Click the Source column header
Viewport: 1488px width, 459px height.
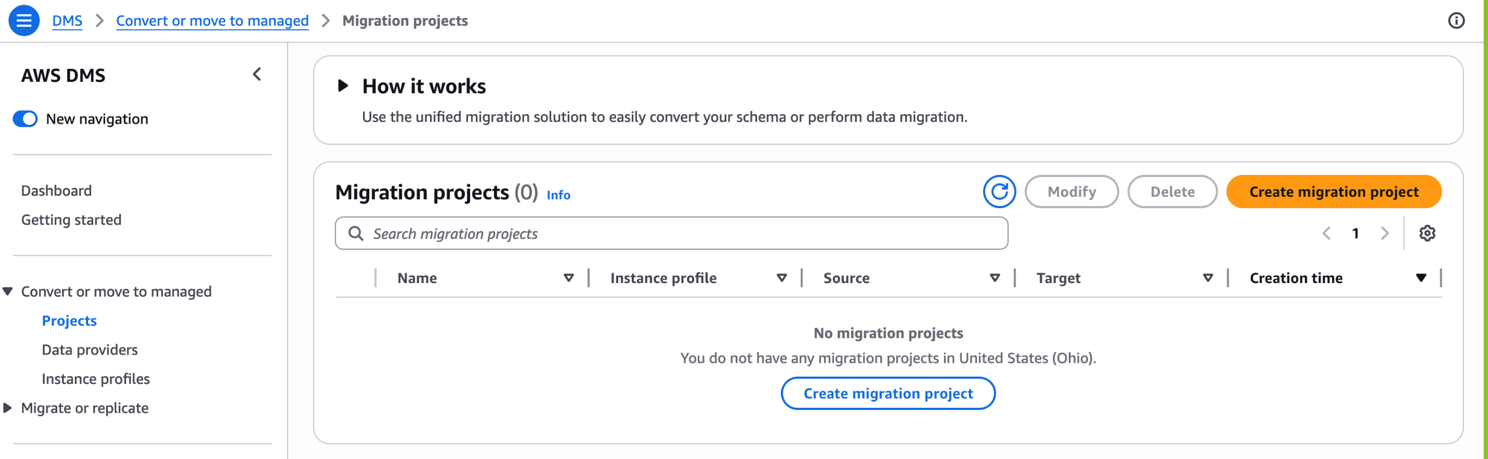click(846, 278)
